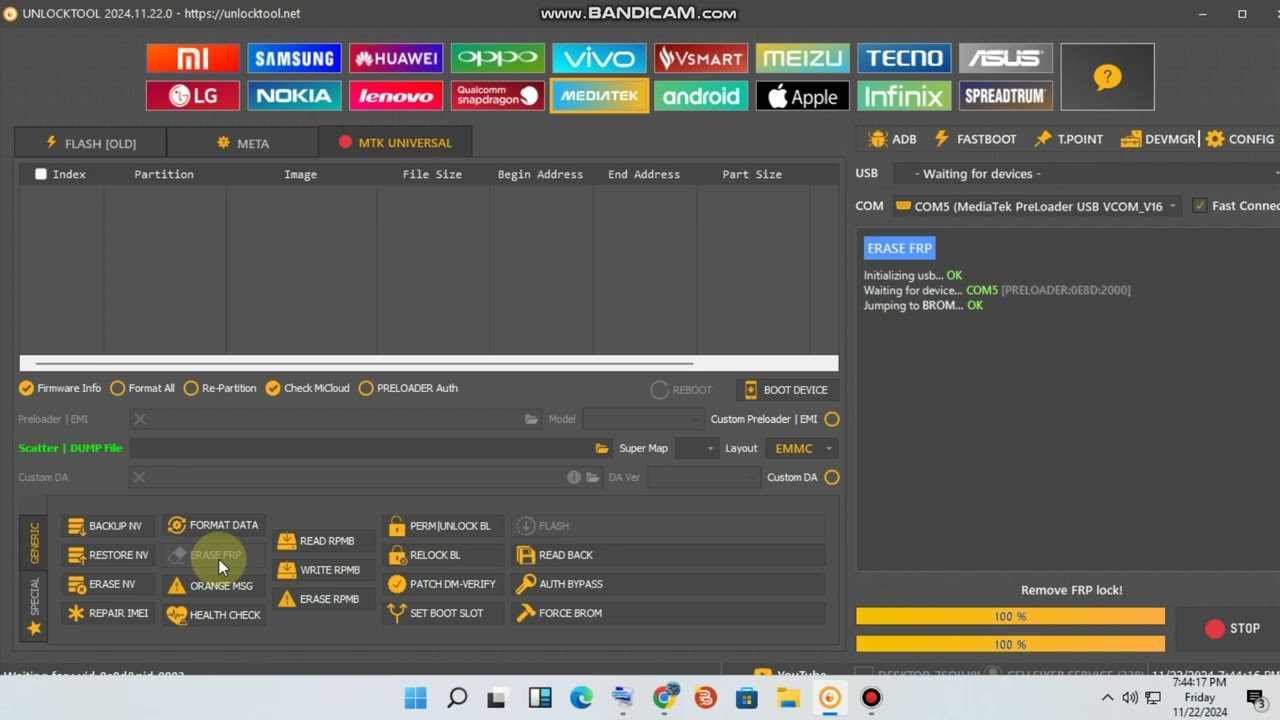Image resolution: width=1280 pixels, height=720 pixels.
Task: Click the Scatter DUMP File path field
Action: 369,448
